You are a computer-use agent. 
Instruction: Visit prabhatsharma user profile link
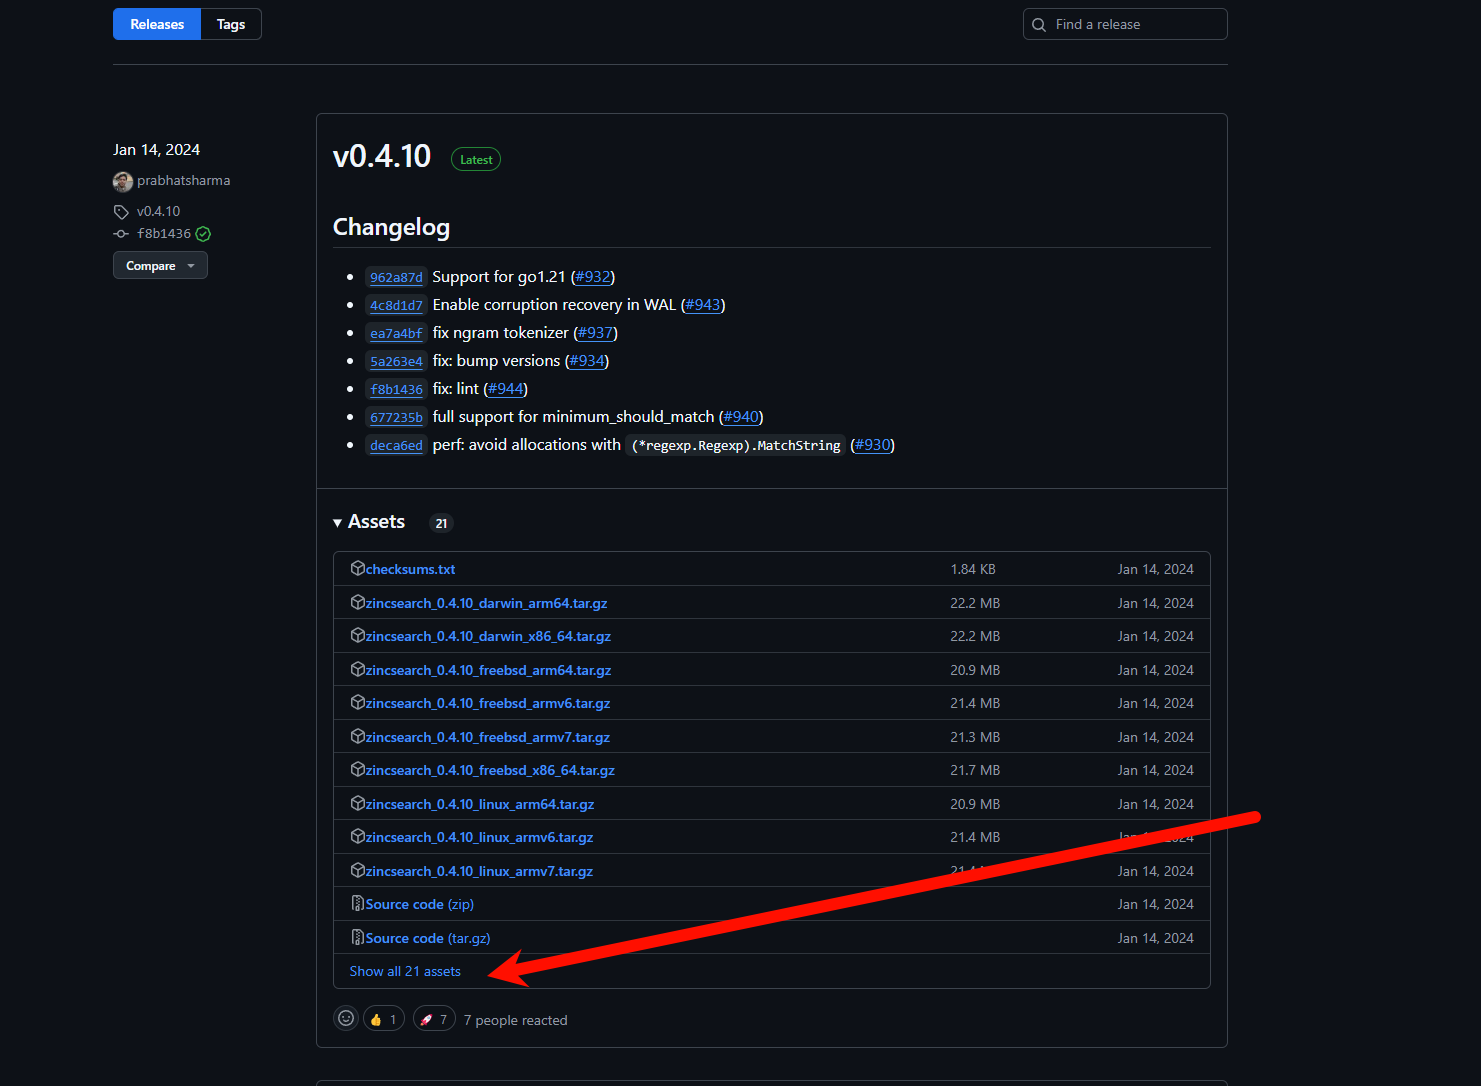(x=183, y=180)
